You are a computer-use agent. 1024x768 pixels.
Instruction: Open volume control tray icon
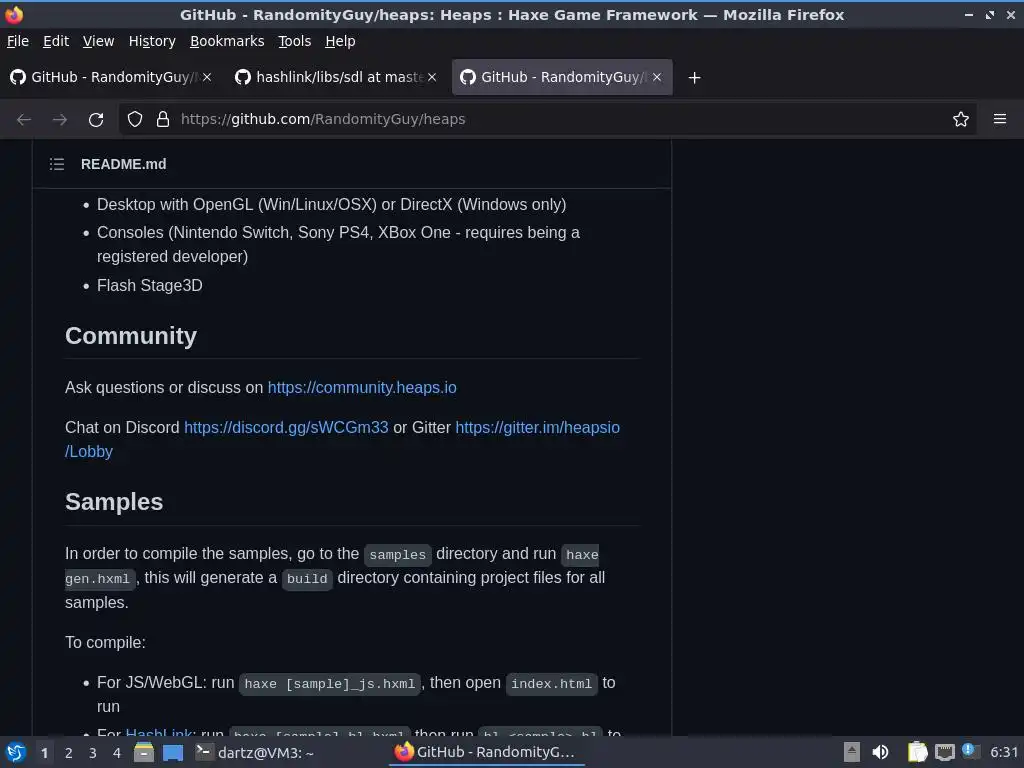point(880,752)
